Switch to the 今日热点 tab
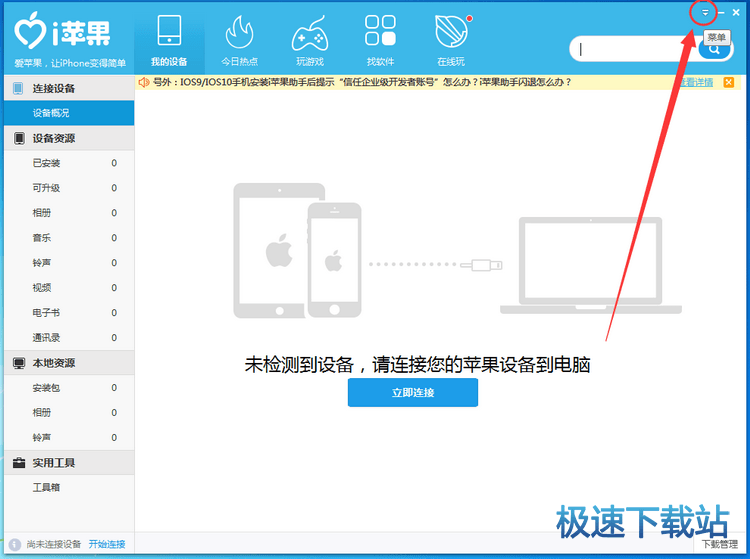The height and width of the screenshot is (559, 750). [x=240, y=41]
